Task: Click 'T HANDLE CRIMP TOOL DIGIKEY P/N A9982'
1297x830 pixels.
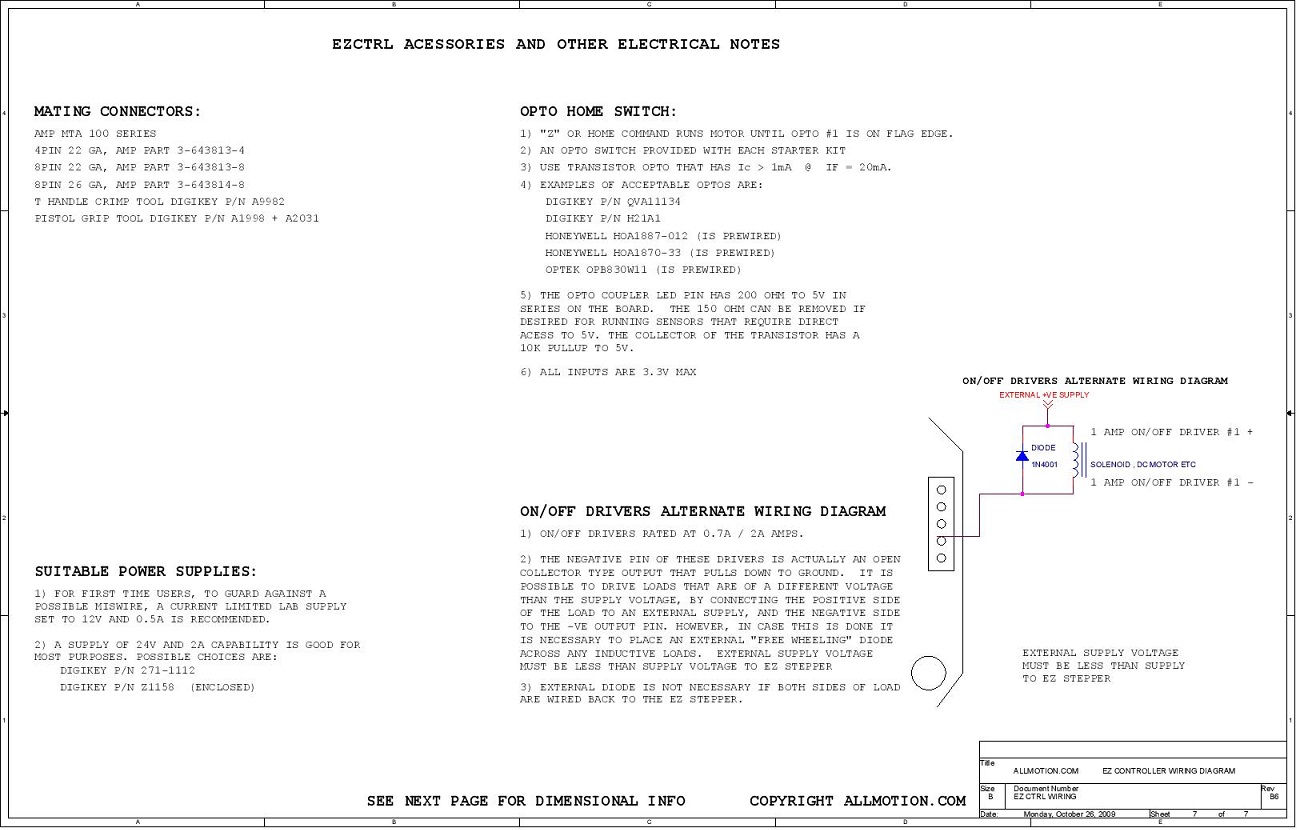Action: (x=160, y=201)
